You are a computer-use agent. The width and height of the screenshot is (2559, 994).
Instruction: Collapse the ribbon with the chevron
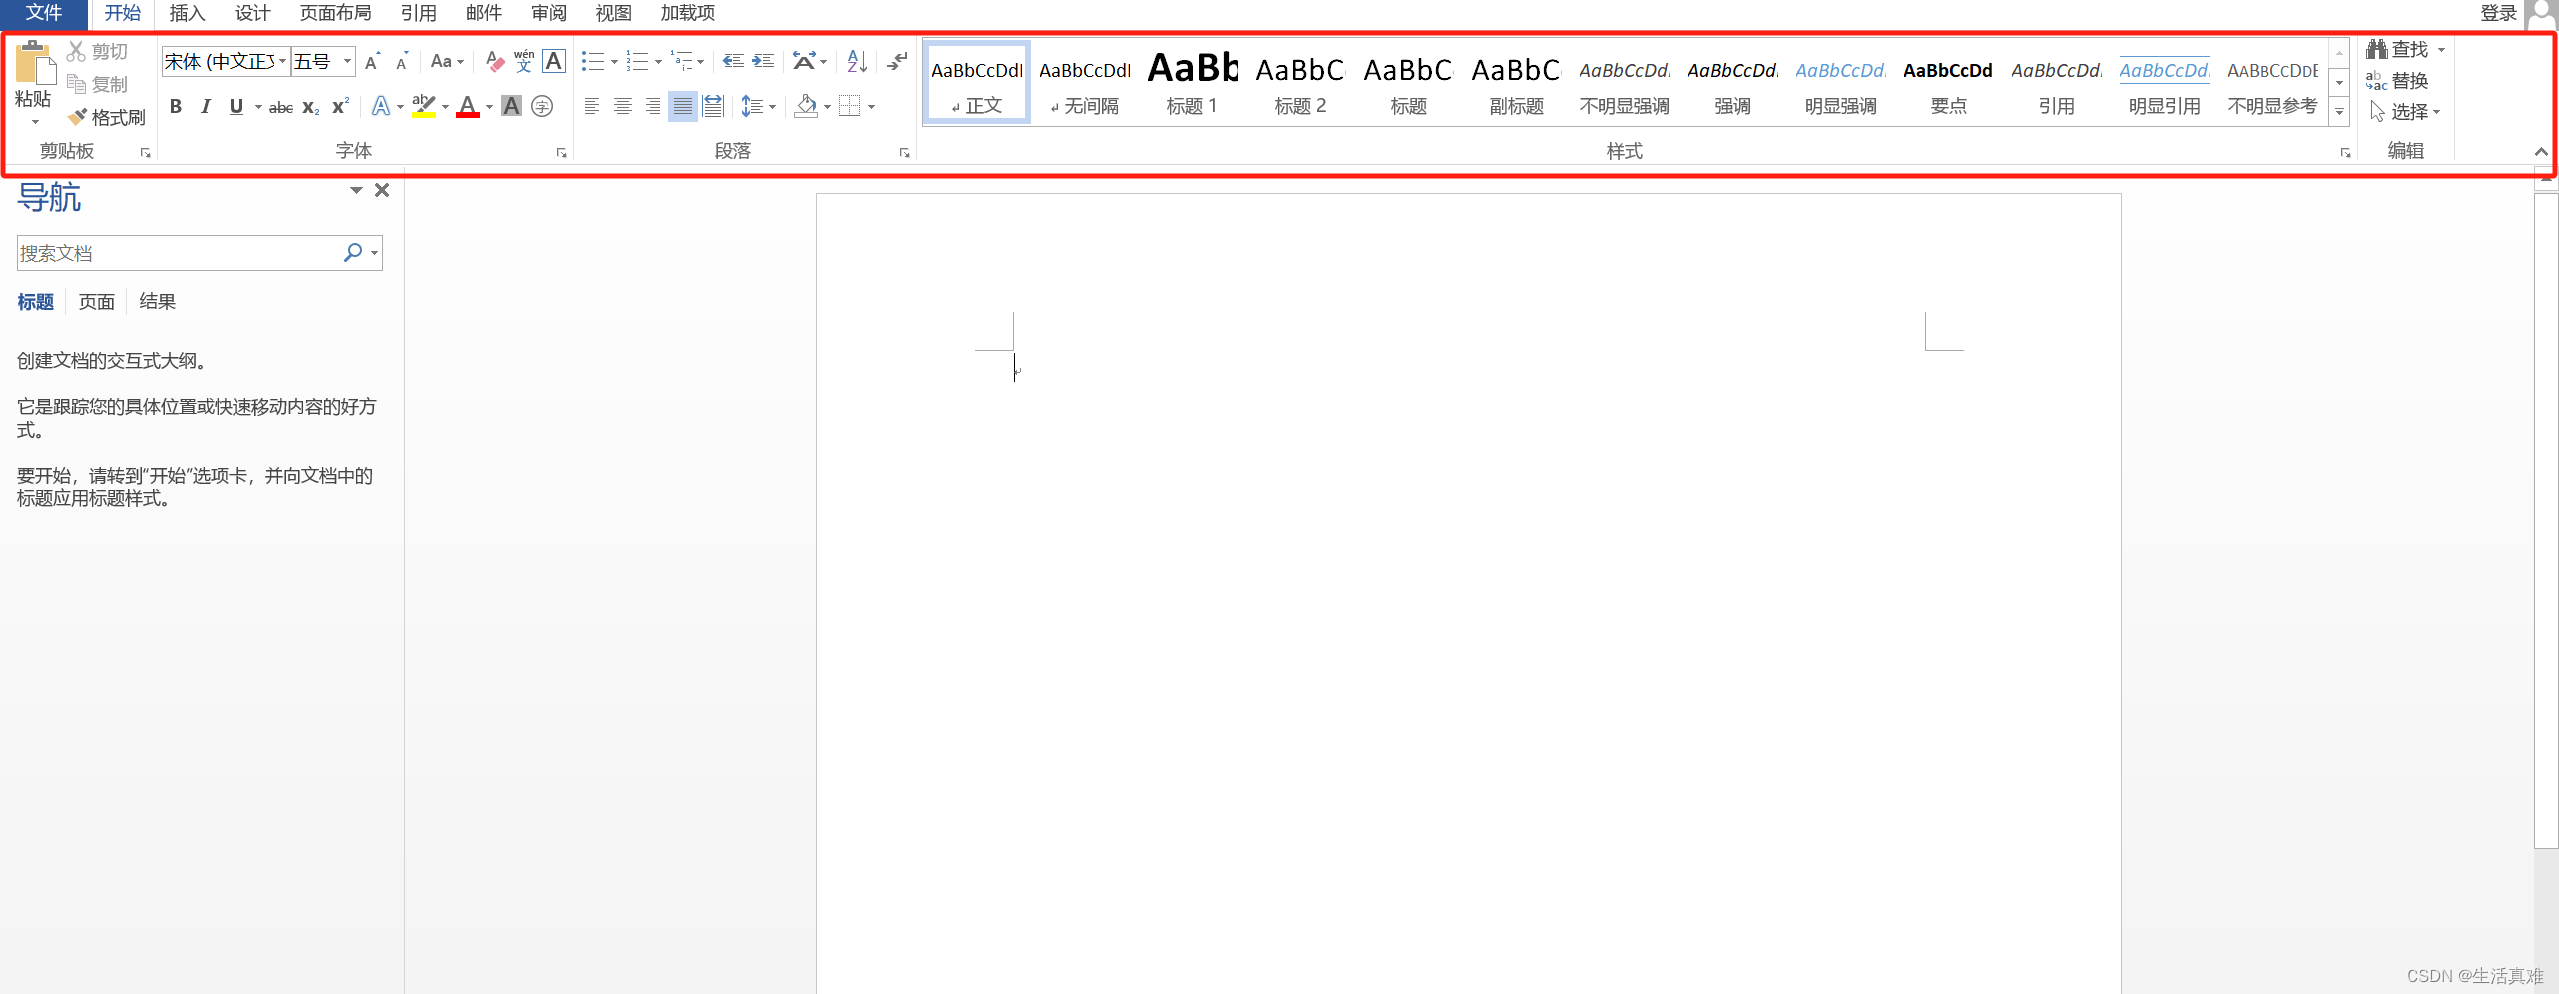[2541, 152]
